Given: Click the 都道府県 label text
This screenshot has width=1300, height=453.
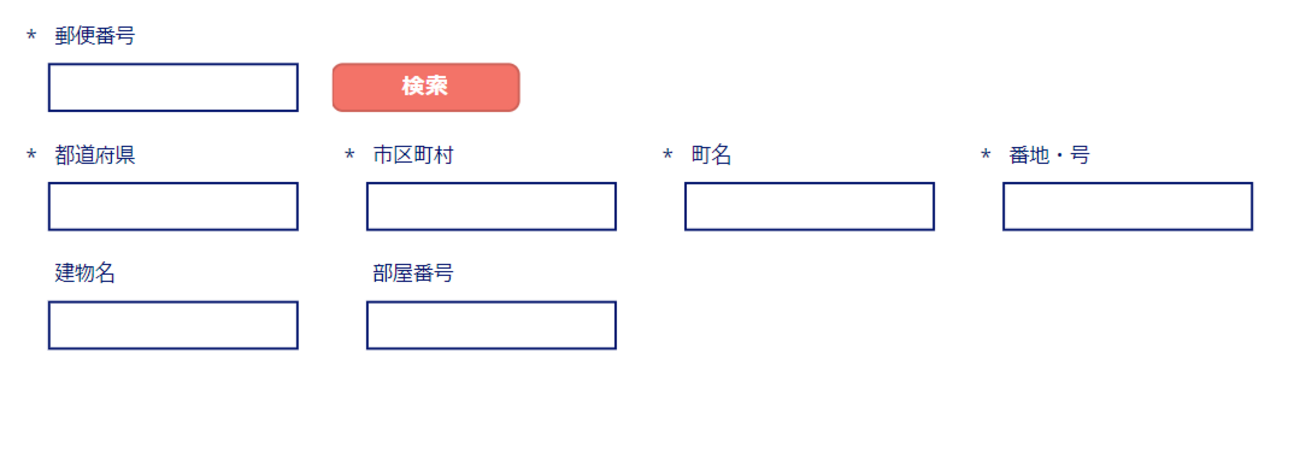Looking at the screenshot, I should tap(95, 155).
